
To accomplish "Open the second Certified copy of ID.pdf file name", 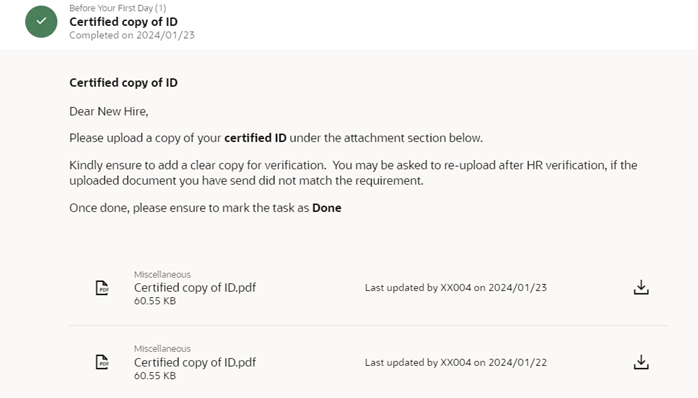I will click(195, 362).
